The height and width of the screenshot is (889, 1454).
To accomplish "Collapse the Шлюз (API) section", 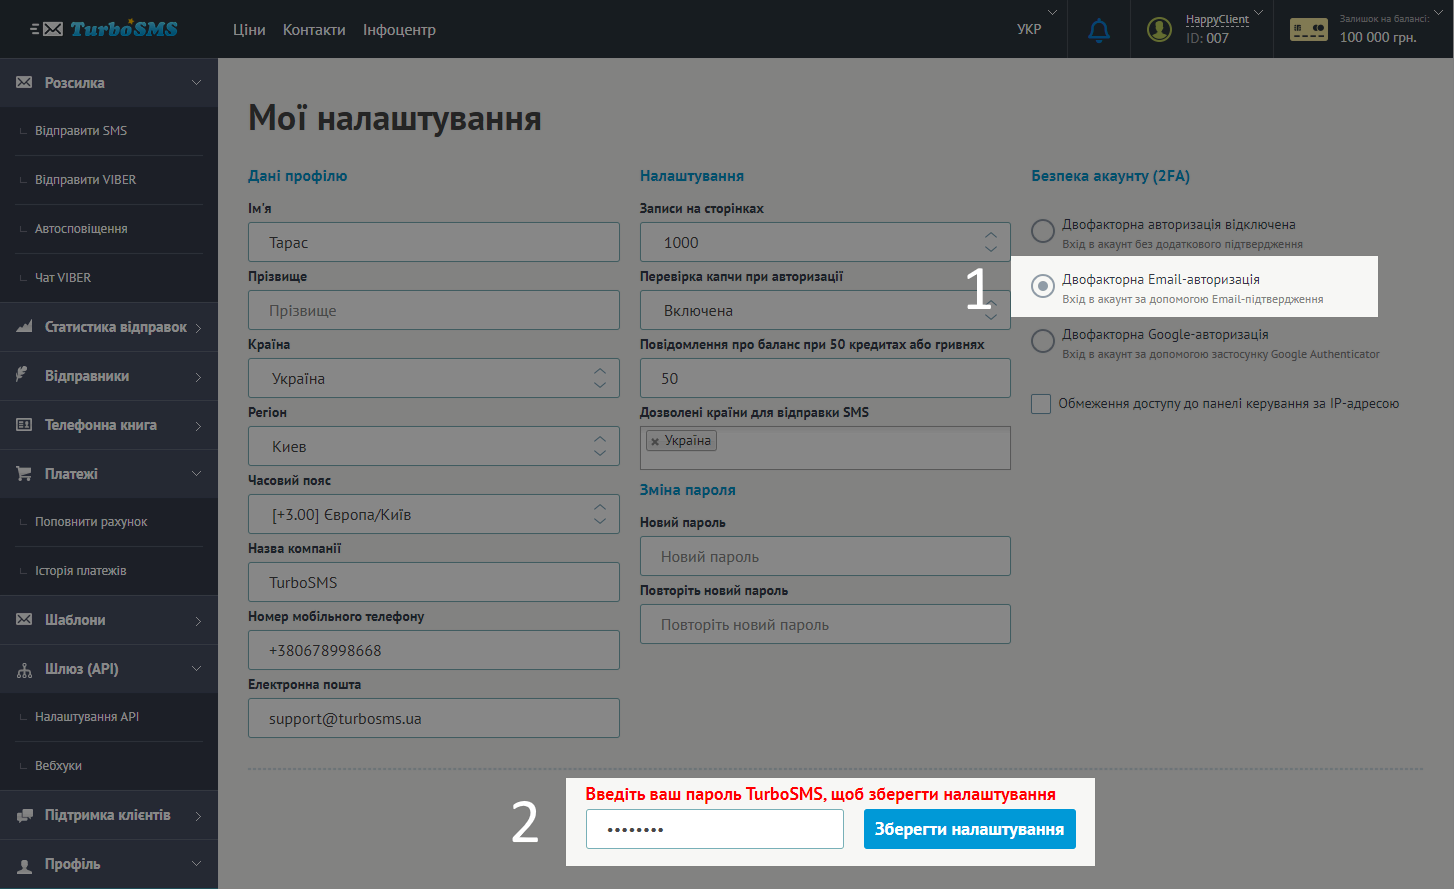I will [x=197, y=668].
